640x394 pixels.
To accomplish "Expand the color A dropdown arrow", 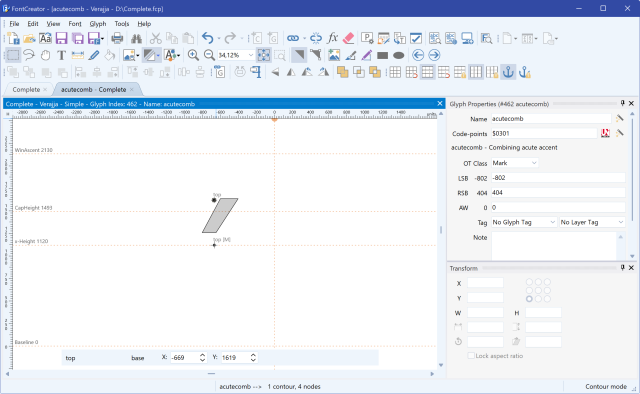I will click(178, 56).
